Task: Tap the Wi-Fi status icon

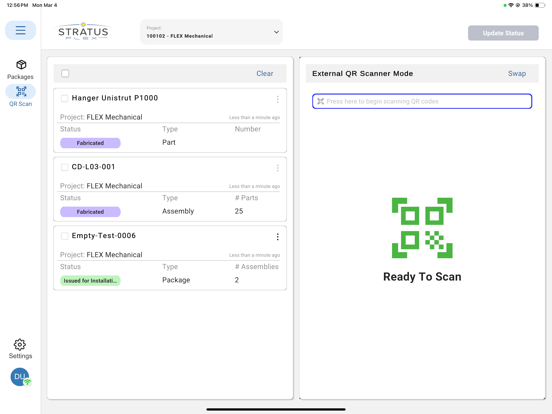Action: click(x=511, y=5)
